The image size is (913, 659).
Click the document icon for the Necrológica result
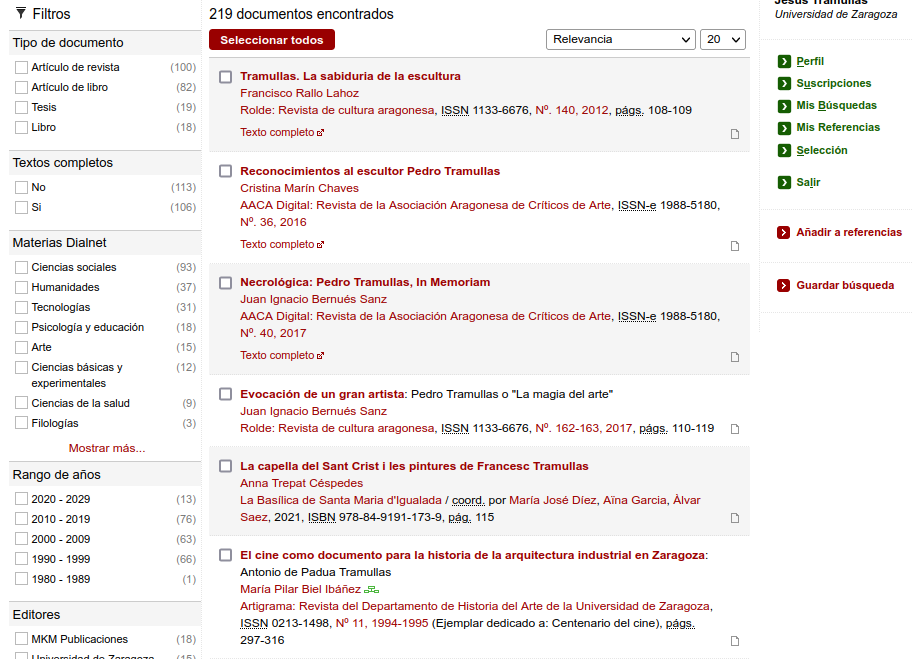point(735,357)
